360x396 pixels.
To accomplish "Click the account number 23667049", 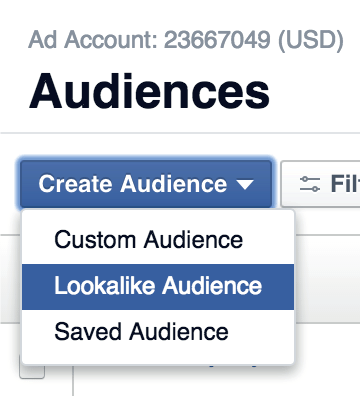I will tap(217, 40).
